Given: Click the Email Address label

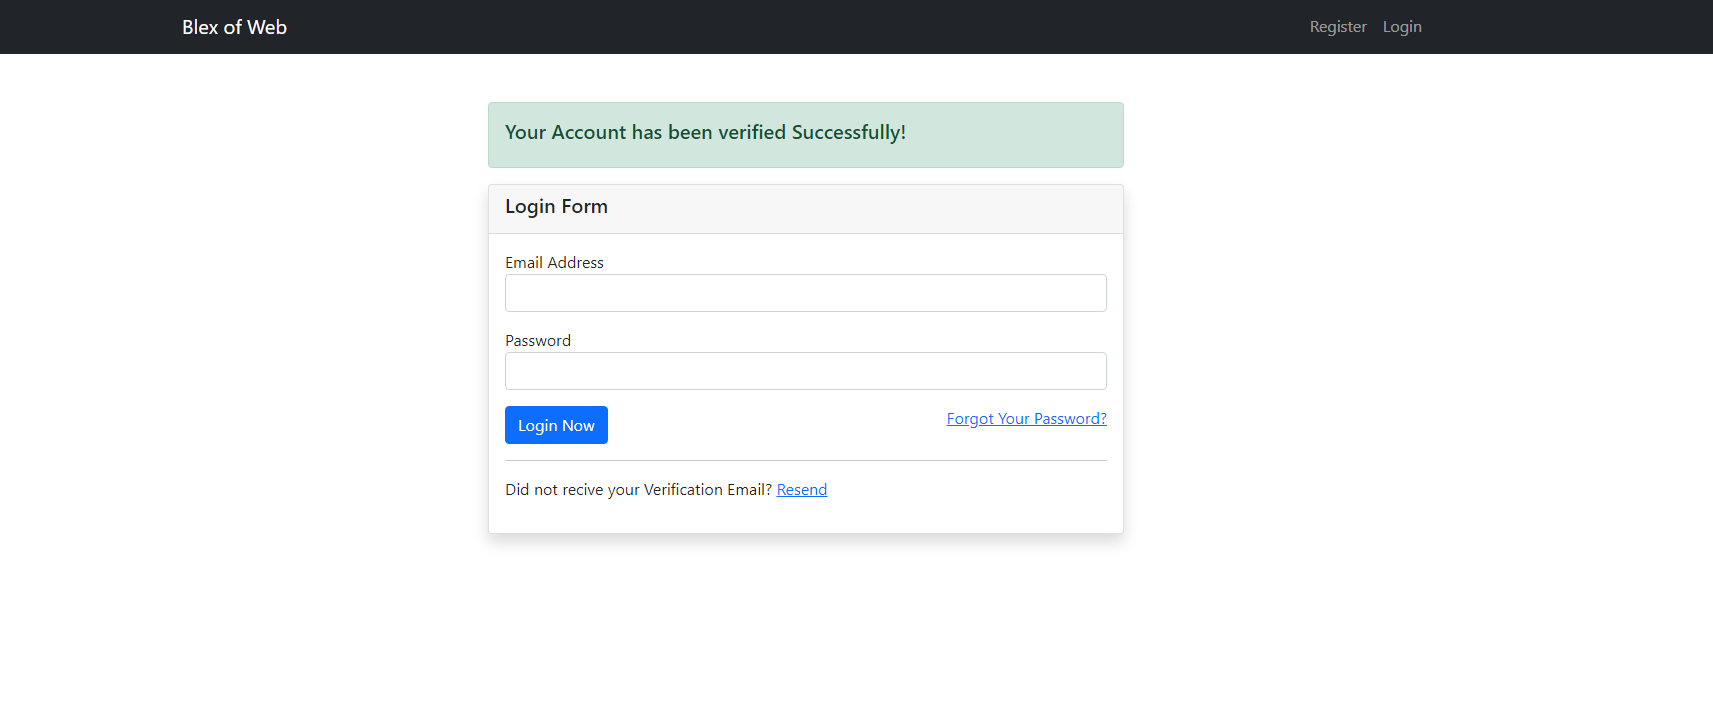Looking at the screenshot, I should 554,262.
